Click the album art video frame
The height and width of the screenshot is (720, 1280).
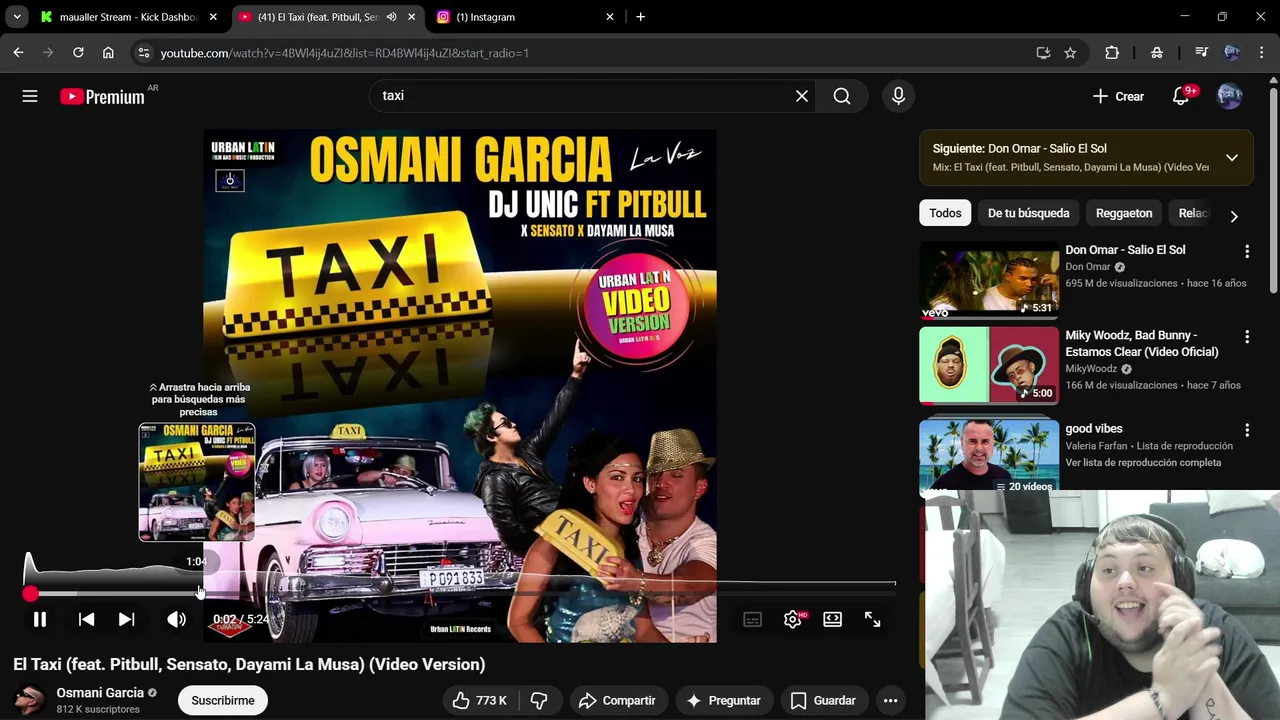(460, 385)
